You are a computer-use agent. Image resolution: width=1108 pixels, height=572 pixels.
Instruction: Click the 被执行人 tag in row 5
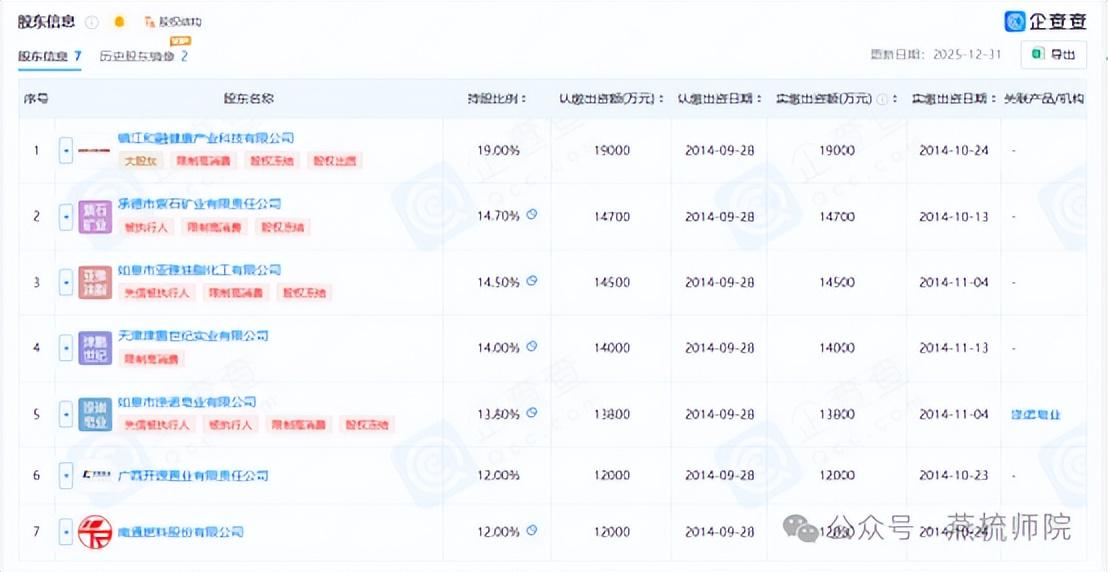[230, 425]
